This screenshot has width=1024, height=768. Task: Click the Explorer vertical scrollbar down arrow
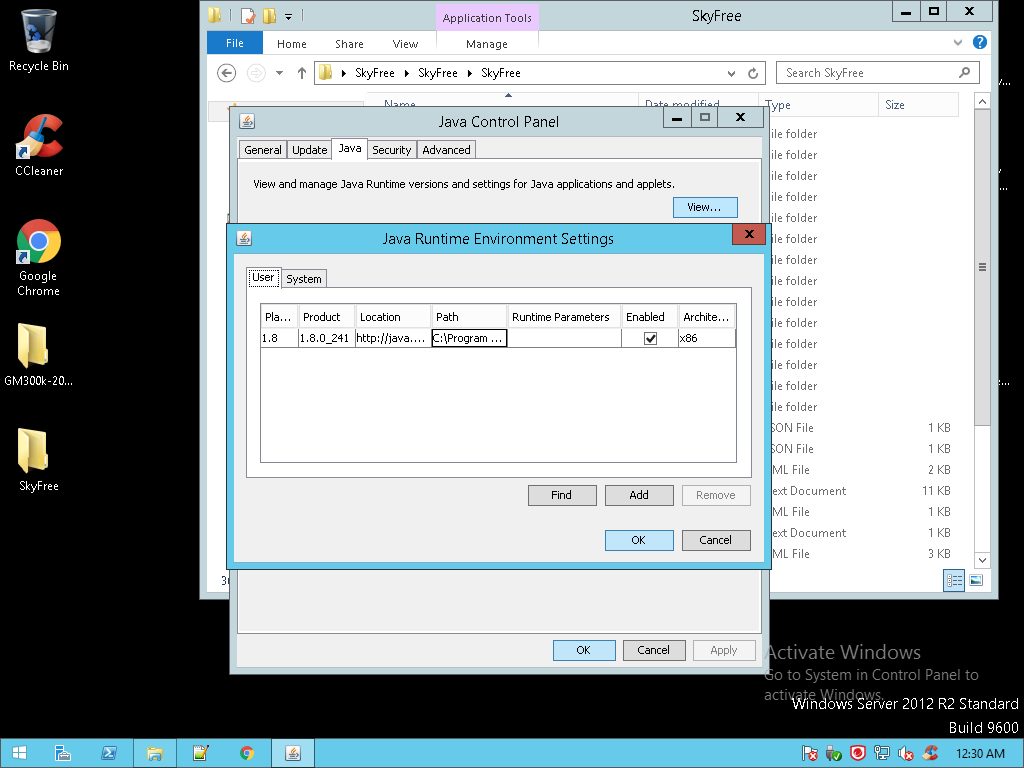(x=982, y=560)
